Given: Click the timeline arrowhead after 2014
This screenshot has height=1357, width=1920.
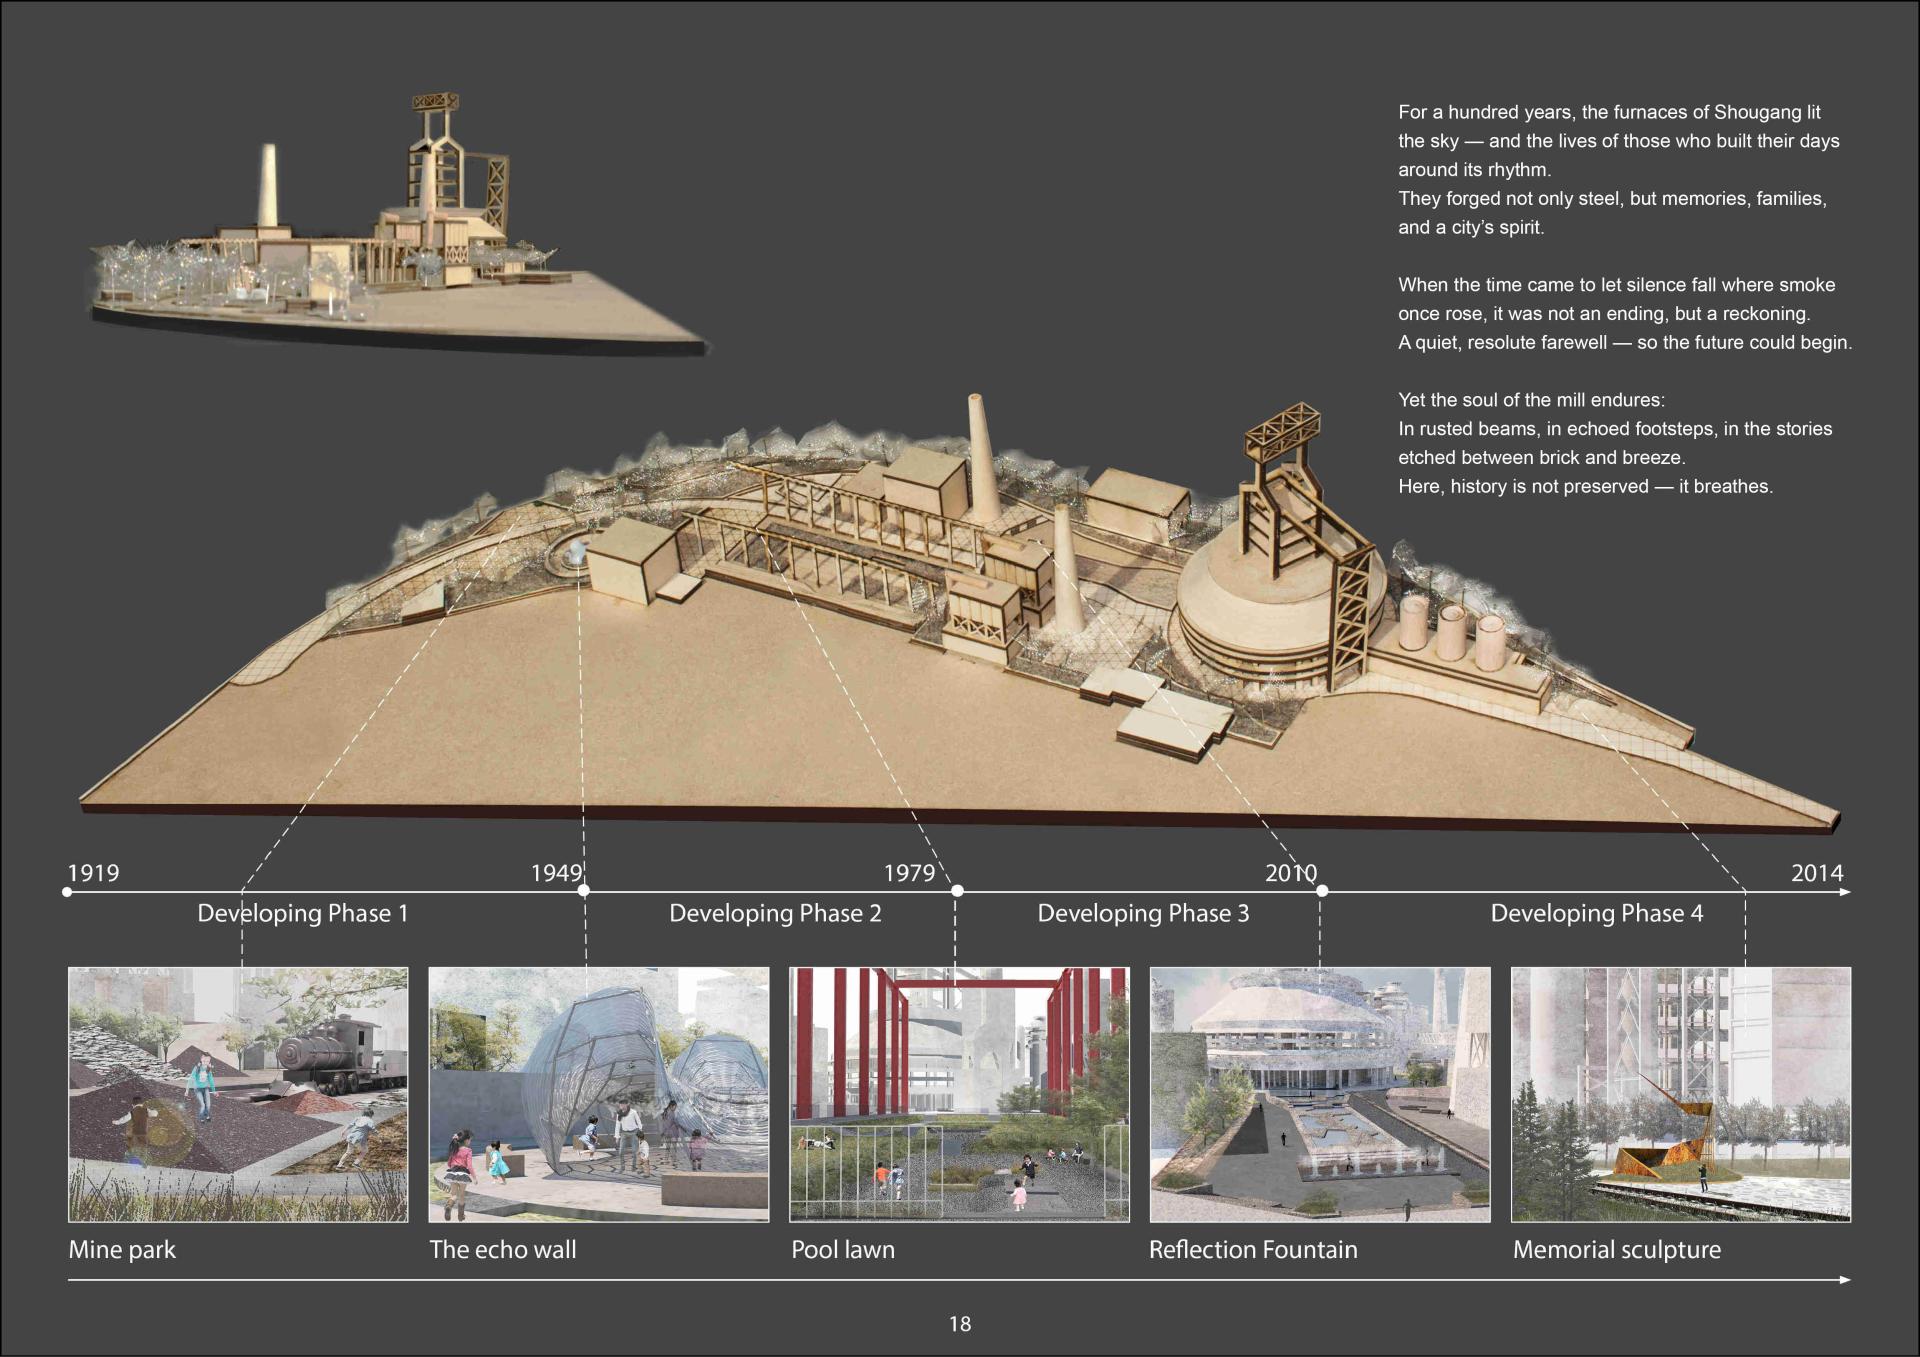Looking at the screenshot, I should [1845, 891].
